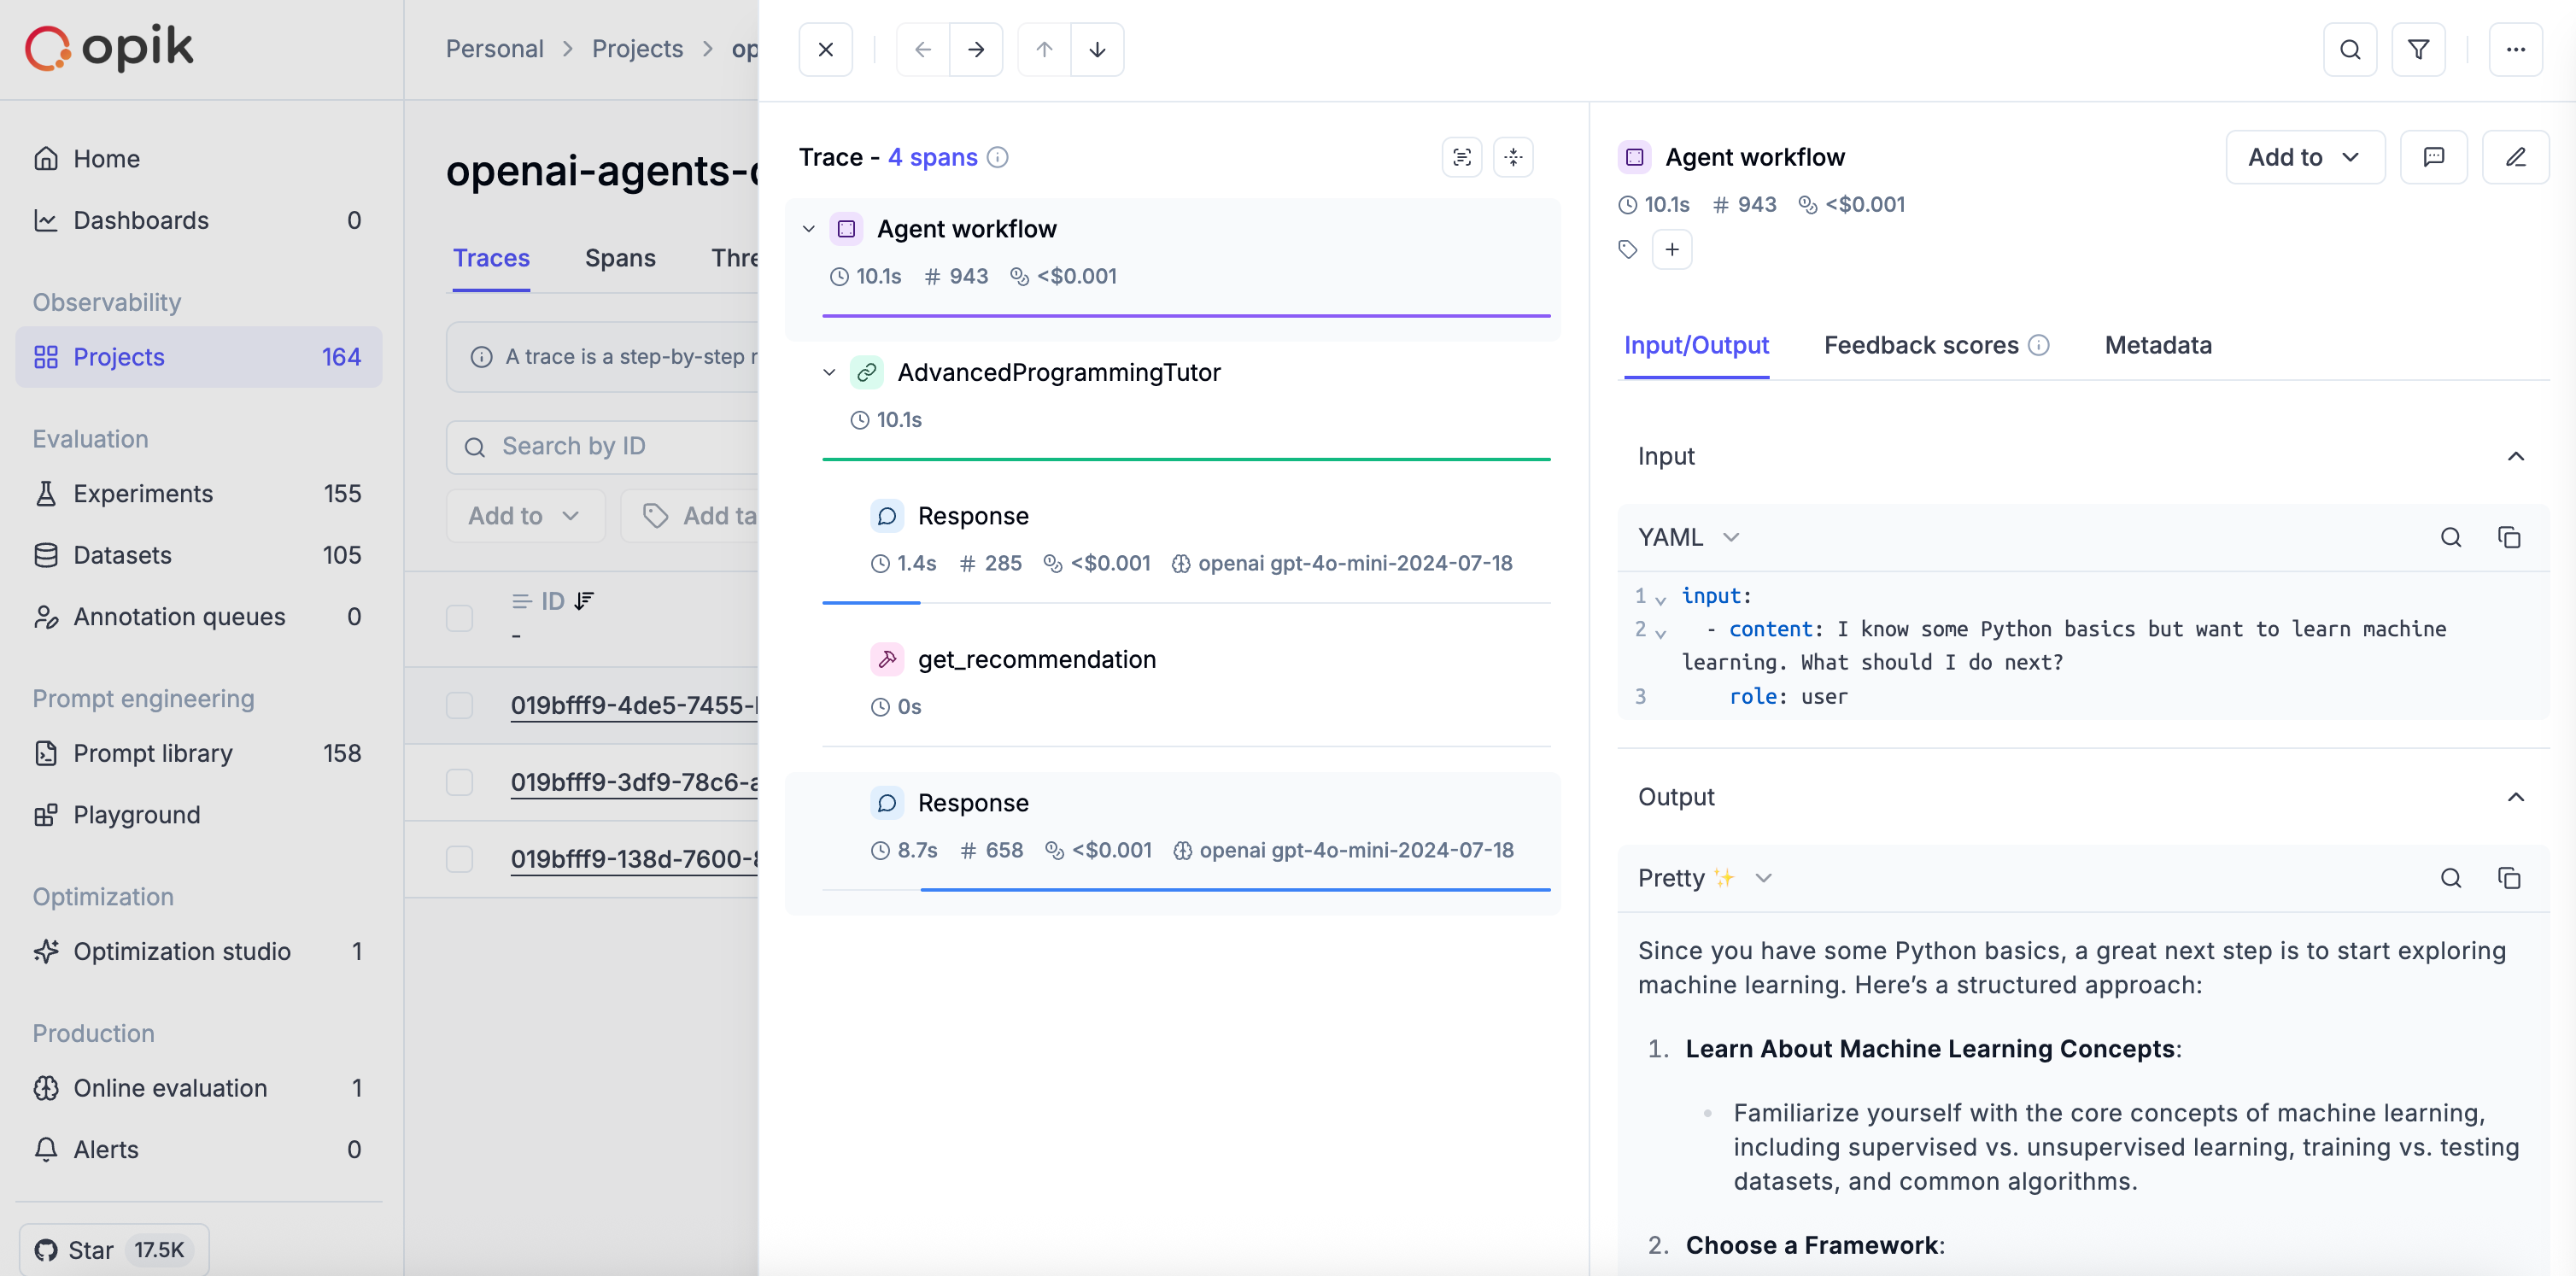Screen dimensions: 2576x1276
Task: Click the Star 17.5K GitHub button
Action: [x=112, y=1248]
